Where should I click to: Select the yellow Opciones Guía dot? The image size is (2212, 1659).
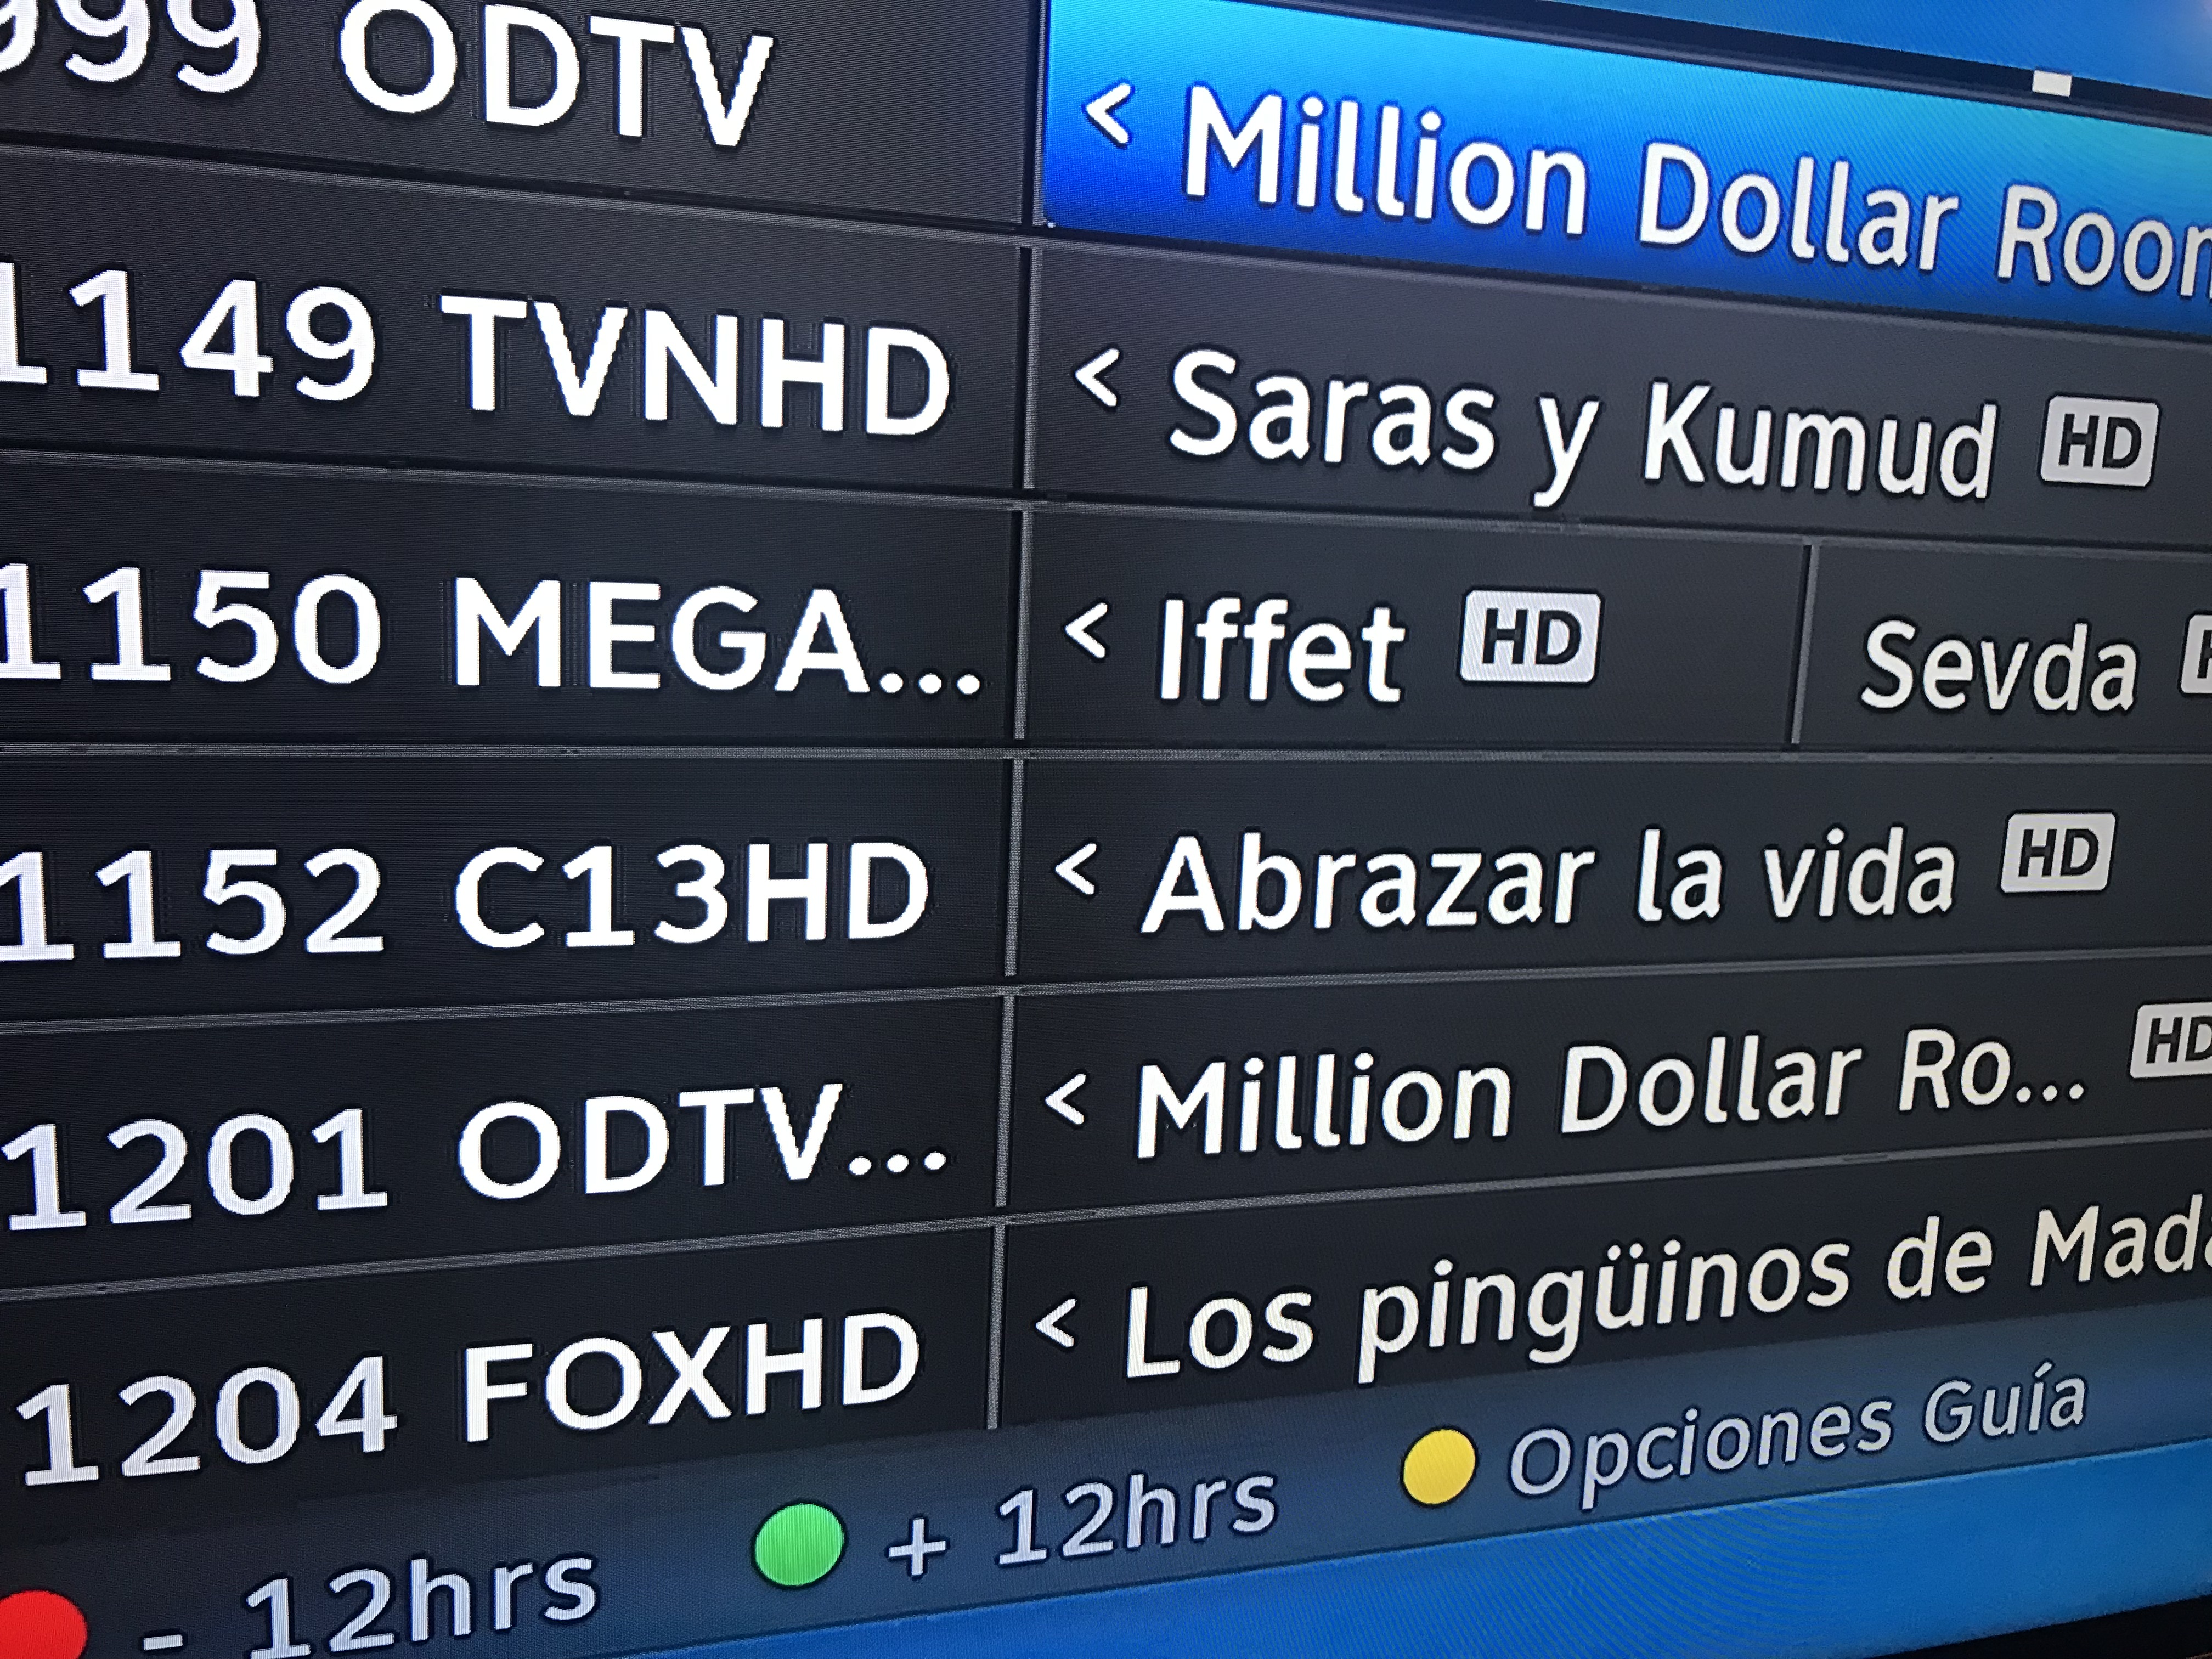tap(1439, 1466)
